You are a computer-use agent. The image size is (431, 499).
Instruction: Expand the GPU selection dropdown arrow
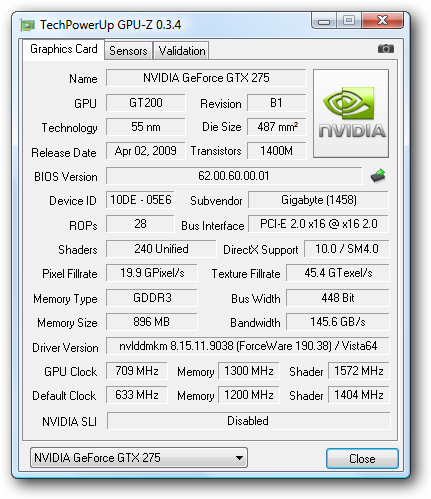239,458
